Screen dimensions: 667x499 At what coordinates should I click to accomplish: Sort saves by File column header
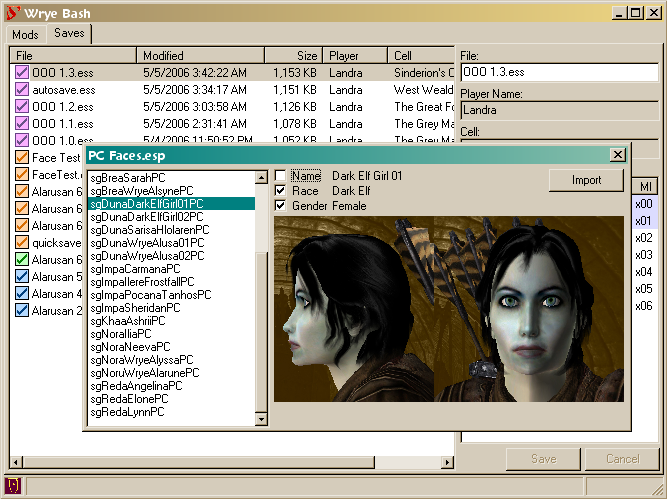(73, 55)
